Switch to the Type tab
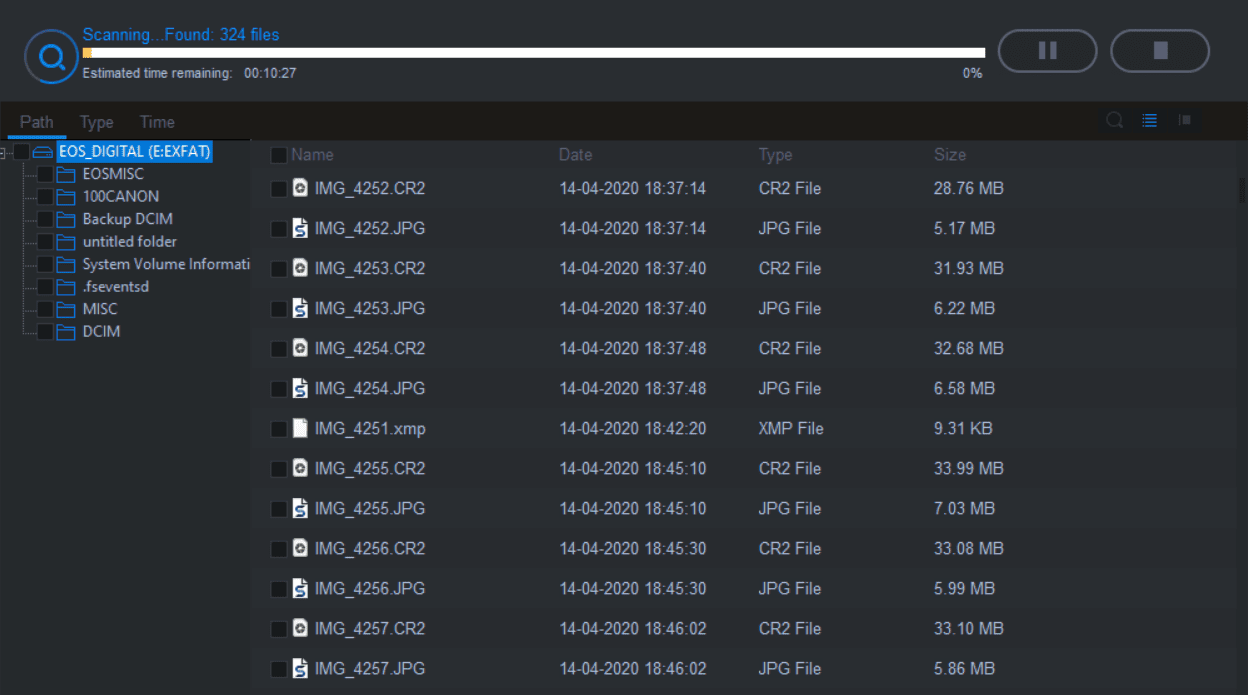 point(97,122)
